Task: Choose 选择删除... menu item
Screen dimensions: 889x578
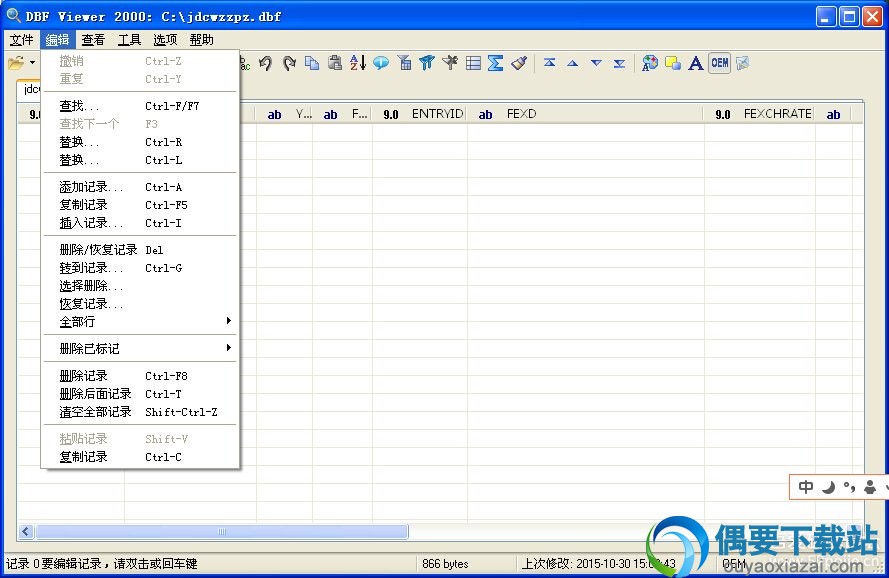Action: click(x=140, y=286)
